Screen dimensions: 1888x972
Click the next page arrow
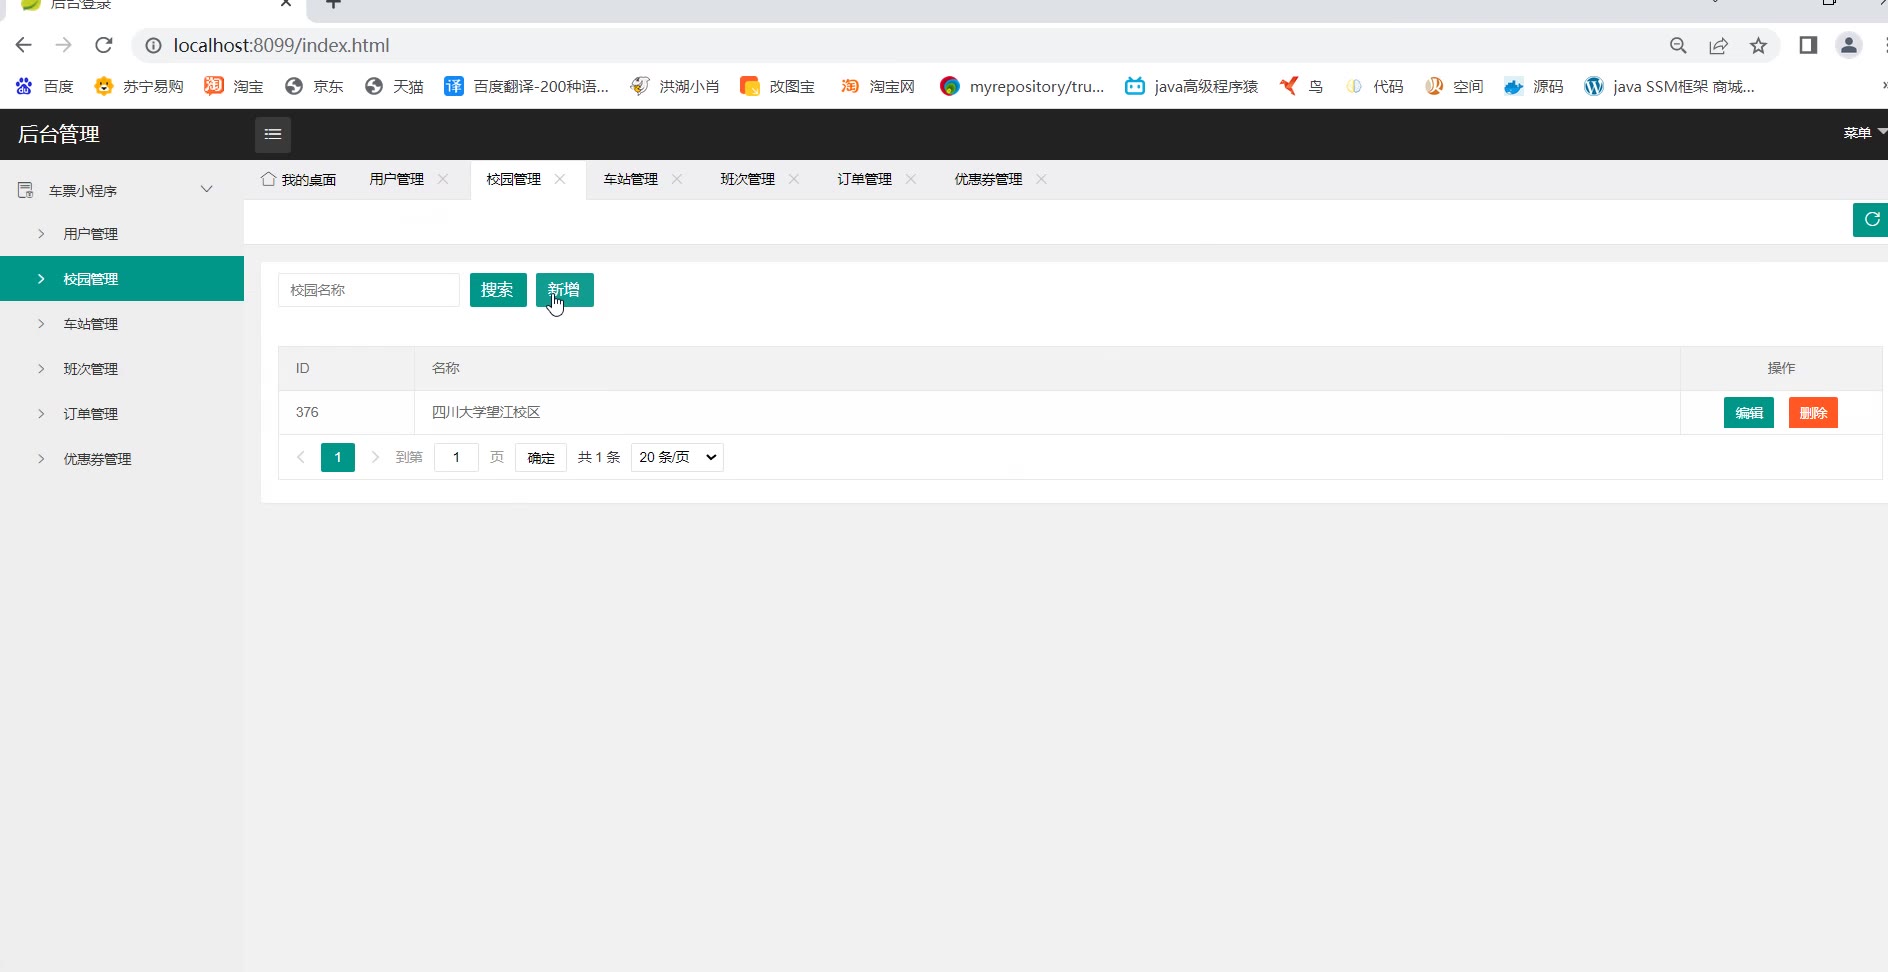(x=375, y=457)
